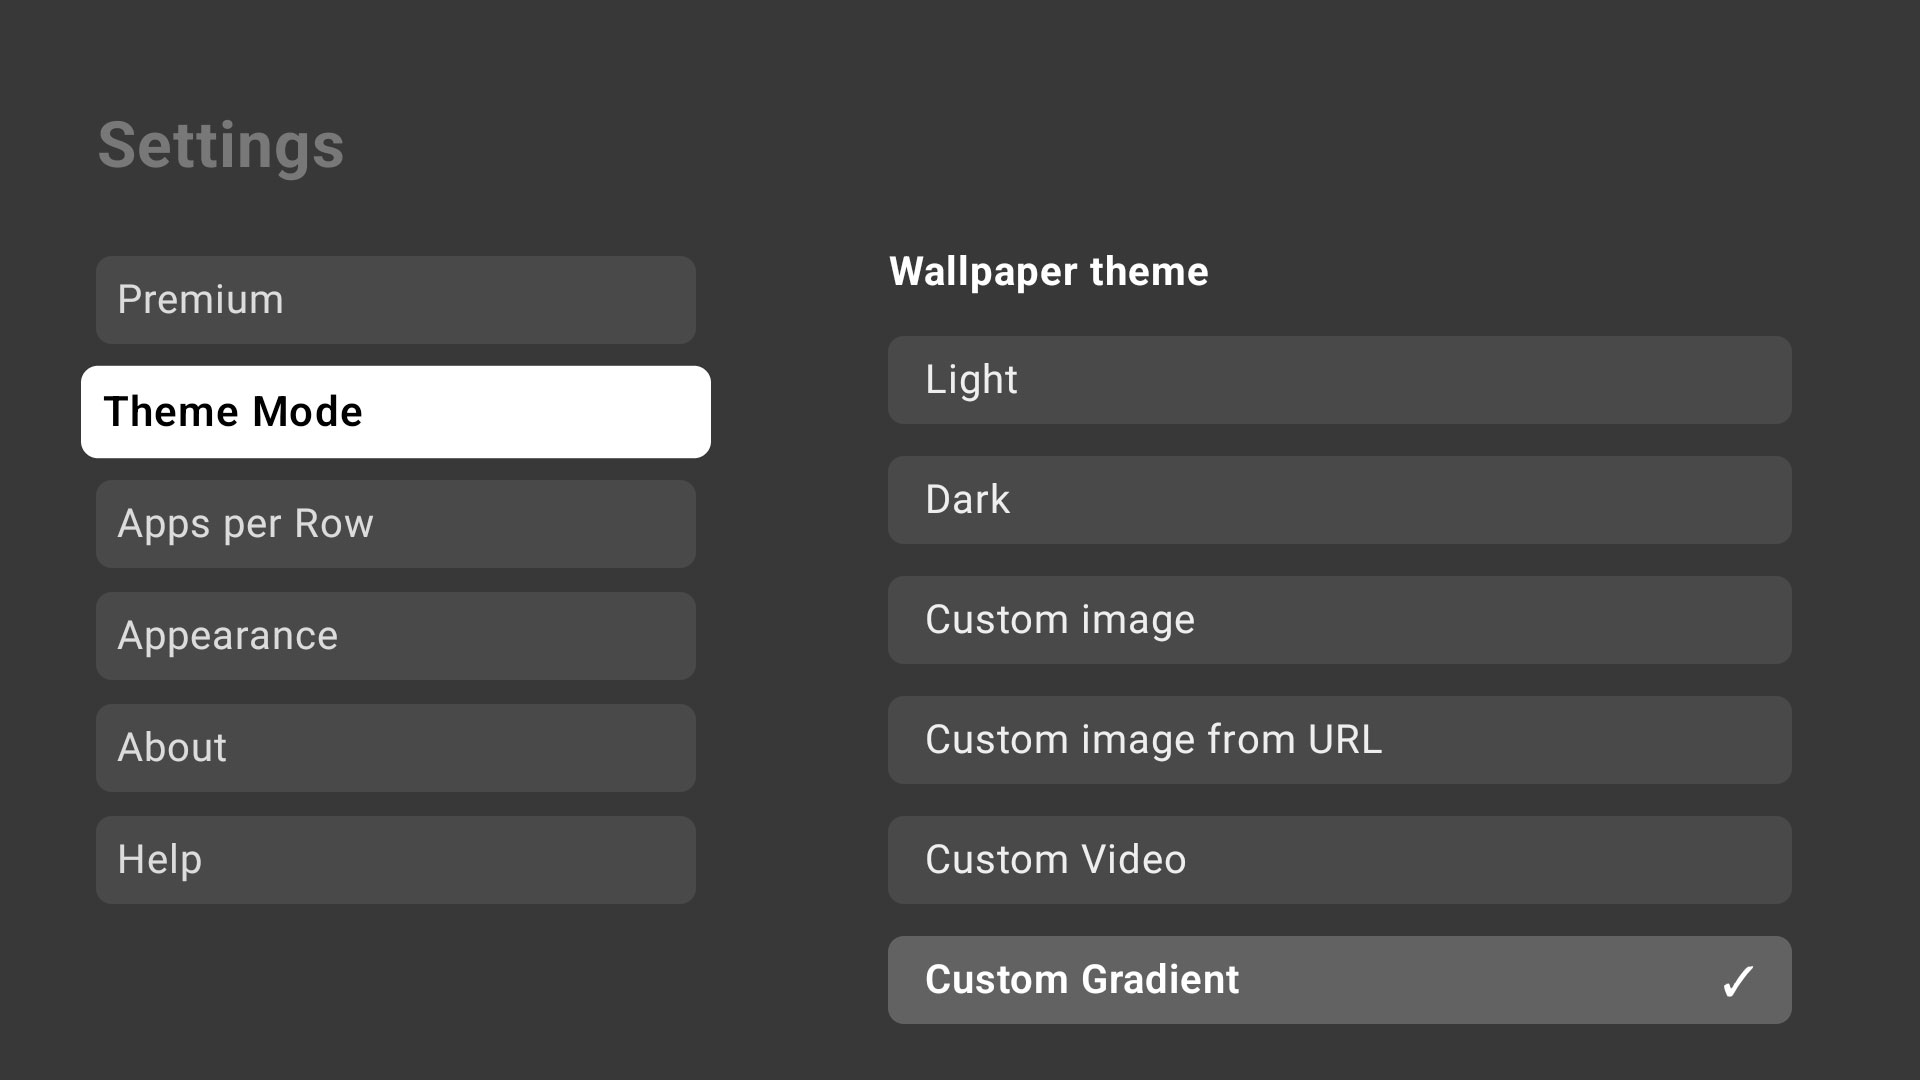The height and width of the screenshot is (1080, 1920).
Task: Click the Wallpaper theme heading
Action: (1048, 272)
